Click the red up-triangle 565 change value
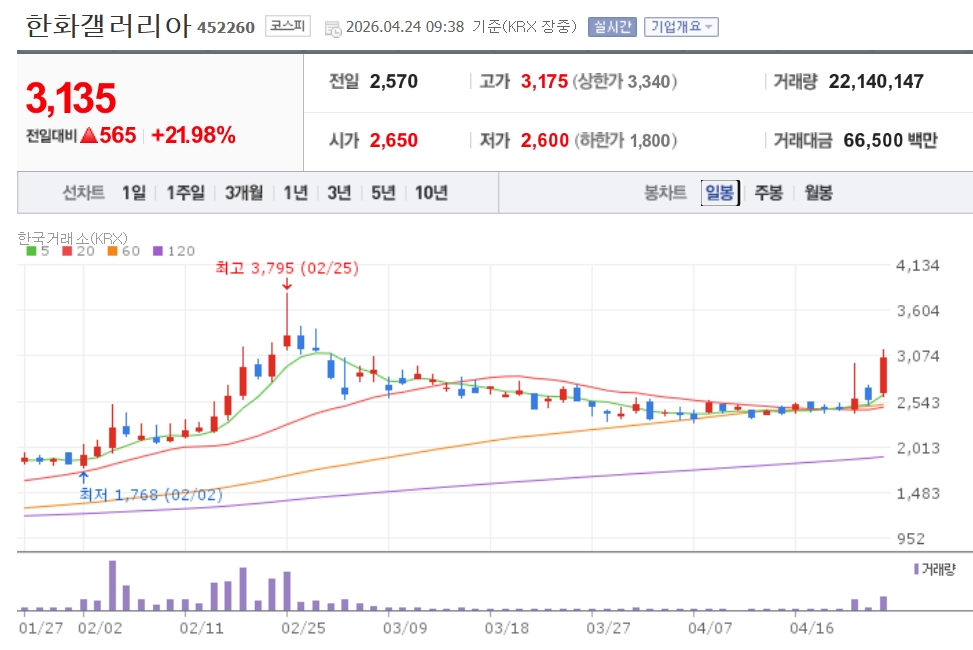Image resolution: width=973 pixels, height=650 pixels. (108, 135)
